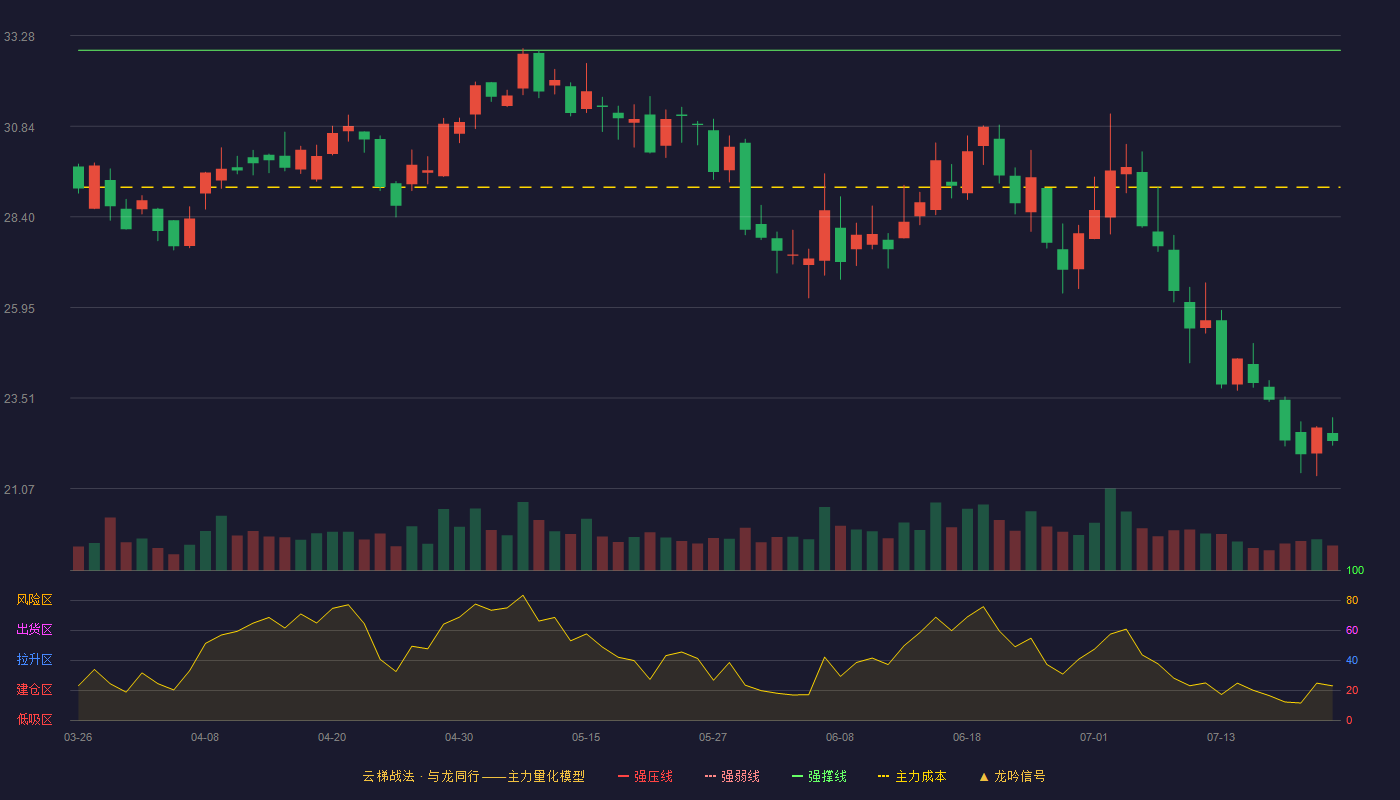Click the 06-18 date label
Image resolution: width=1400 pixels, height=800 pixels.
click(x=967, y=737)
